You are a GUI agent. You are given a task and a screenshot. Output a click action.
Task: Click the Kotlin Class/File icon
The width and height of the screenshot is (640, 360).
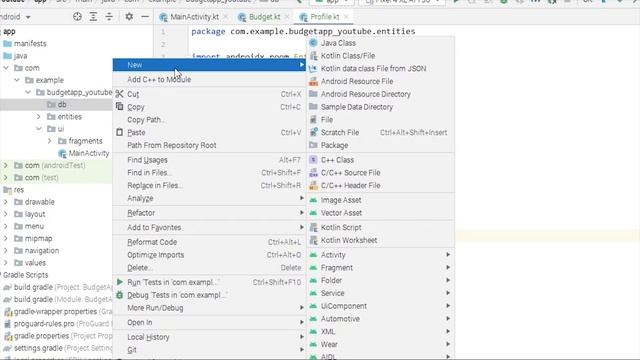pos(313,56)
